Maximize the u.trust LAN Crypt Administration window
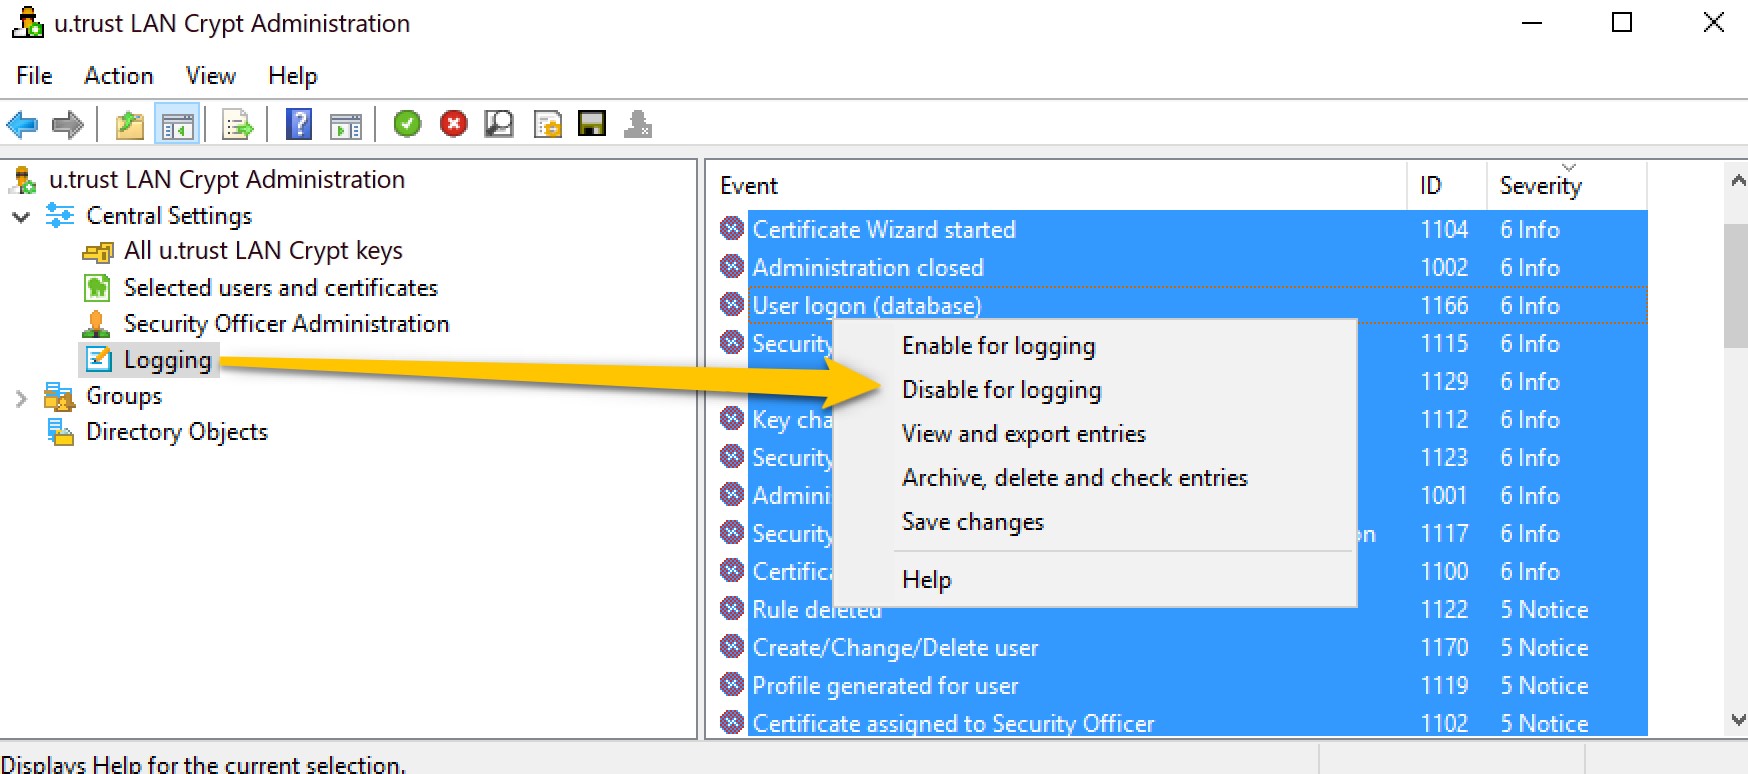 [1622, 23]
